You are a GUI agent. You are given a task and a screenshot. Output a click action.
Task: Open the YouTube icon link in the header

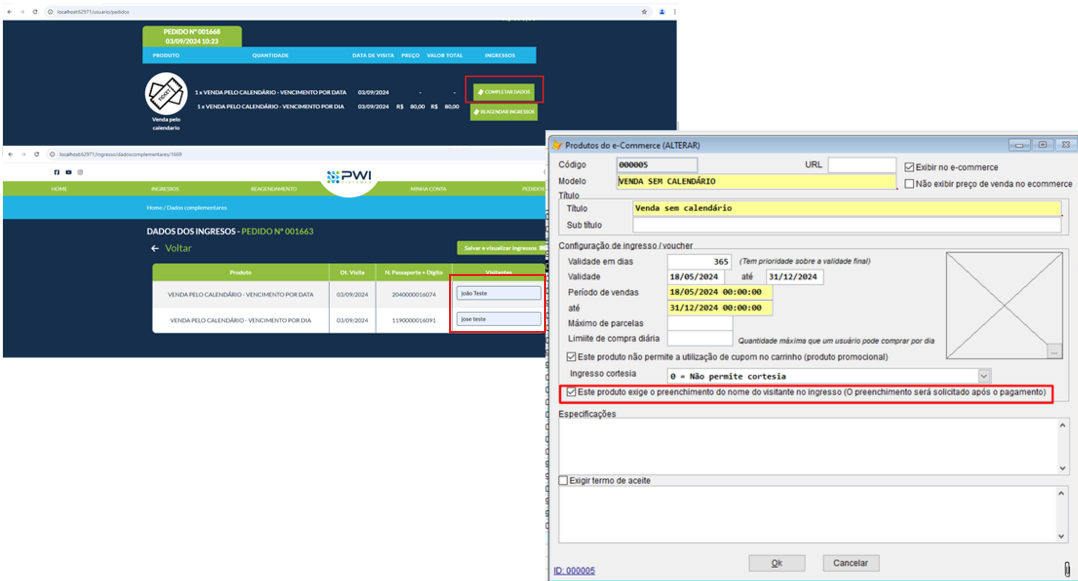[68, 173]
